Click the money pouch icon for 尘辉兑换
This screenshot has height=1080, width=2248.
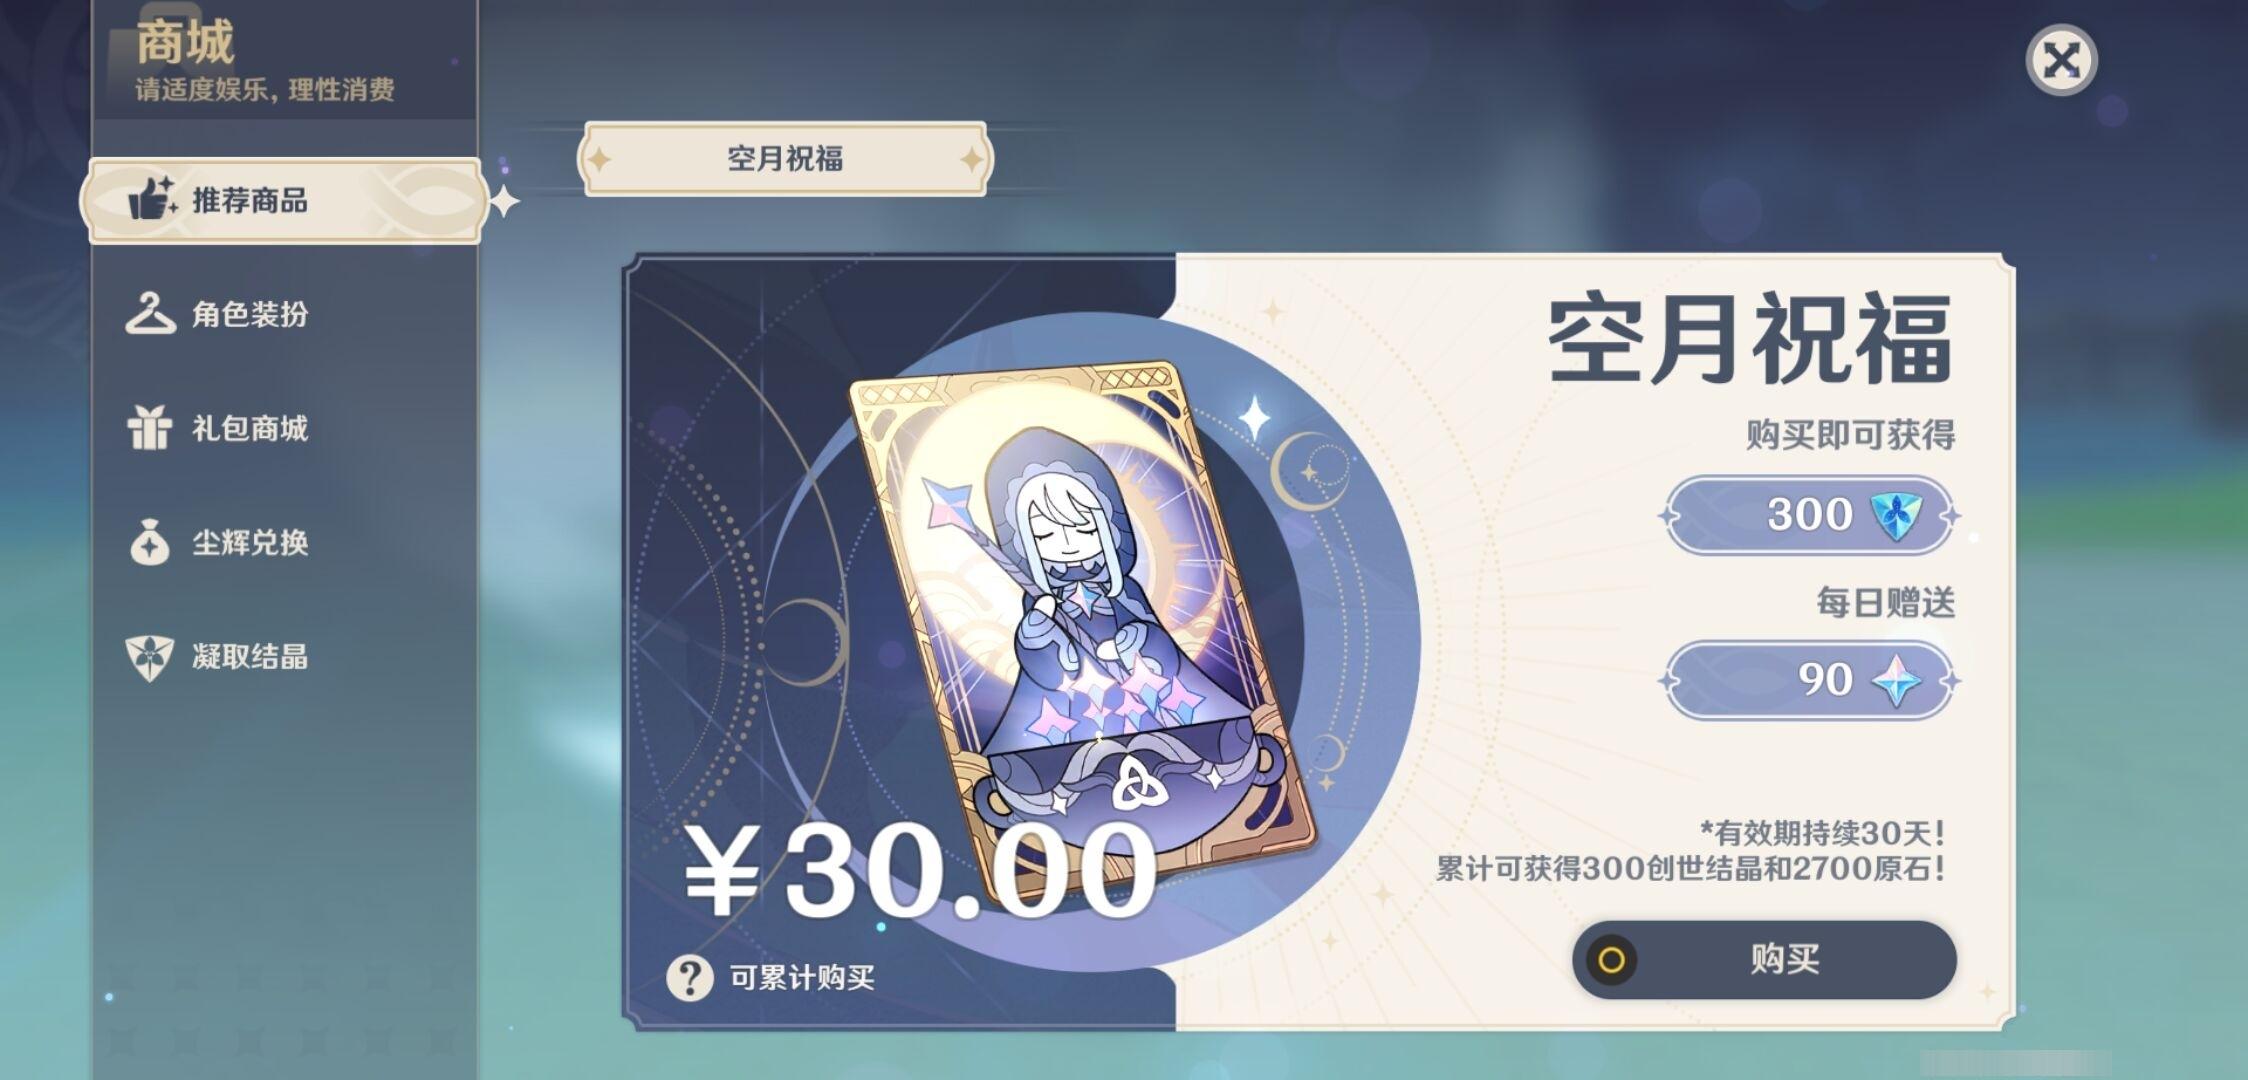coord(149,542)
